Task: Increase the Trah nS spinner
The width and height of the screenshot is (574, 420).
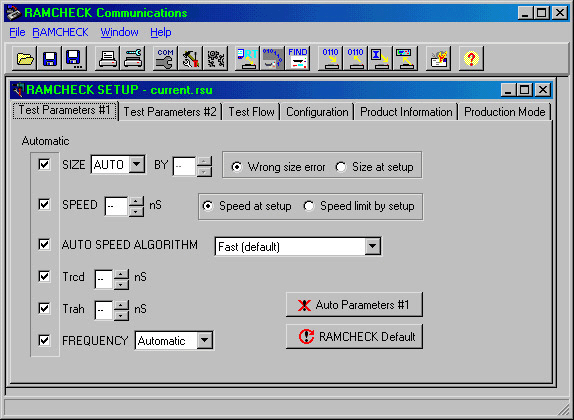Action: [x=121, y=305]
